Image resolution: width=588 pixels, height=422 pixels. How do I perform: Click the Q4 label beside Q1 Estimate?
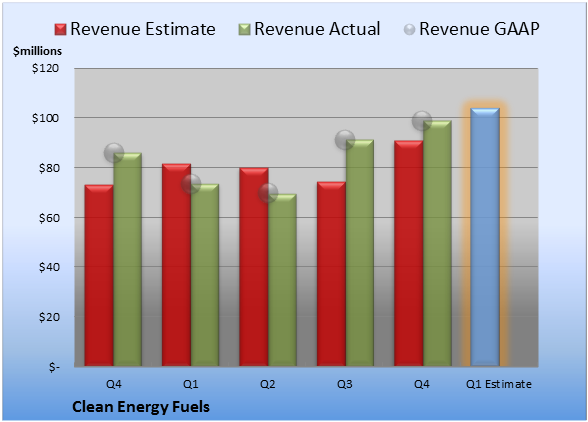[x=422, y=384]
